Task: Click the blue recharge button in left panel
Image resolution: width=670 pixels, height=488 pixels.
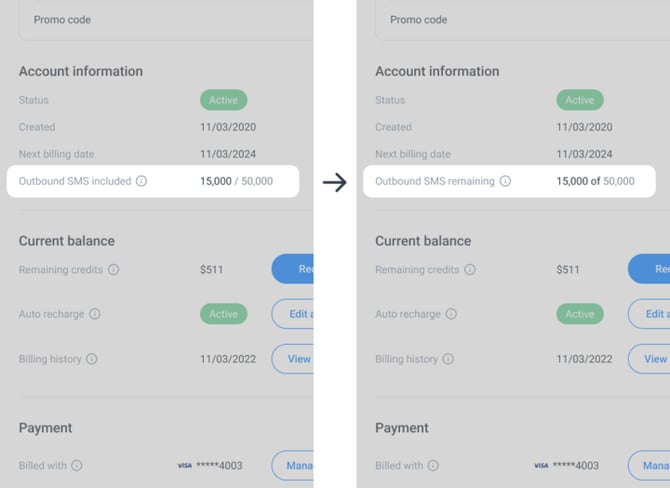Action: 293,269
